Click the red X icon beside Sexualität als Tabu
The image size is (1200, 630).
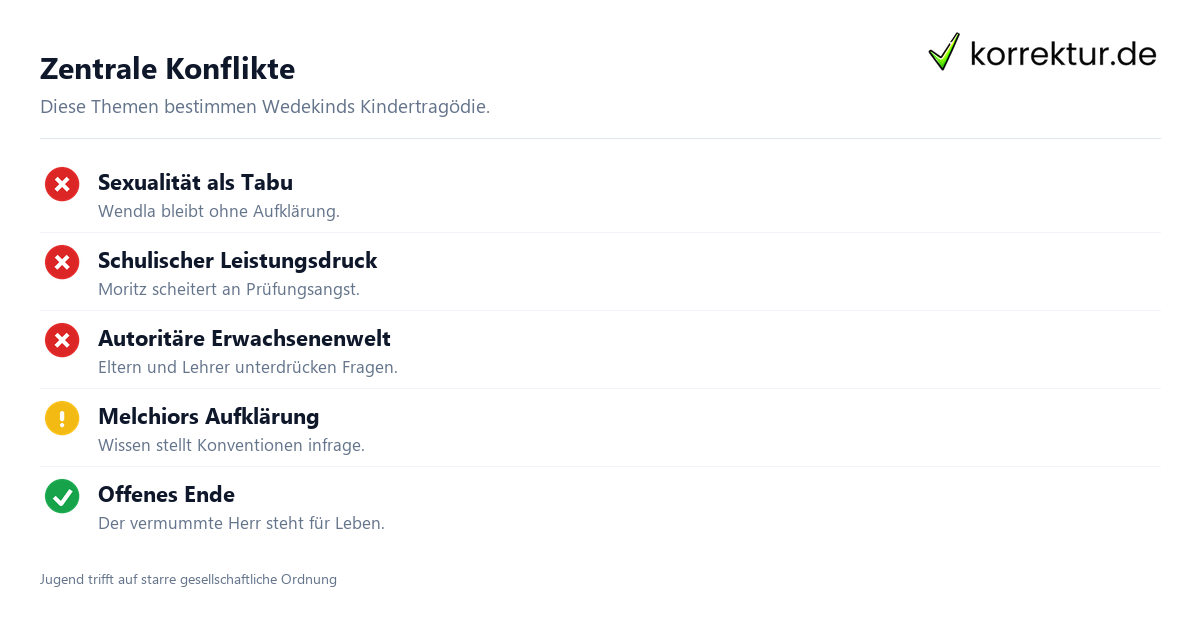coord(62,184)
